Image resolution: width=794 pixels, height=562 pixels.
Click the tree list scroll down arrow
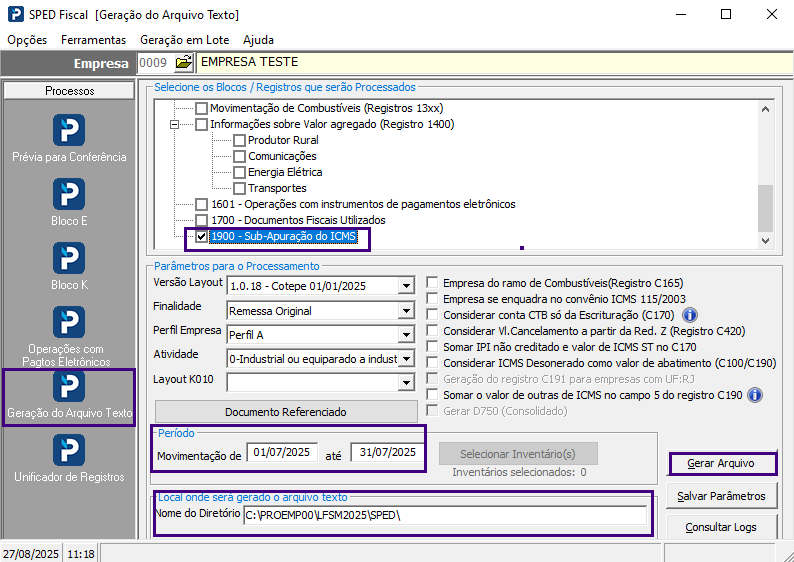[766, 240]
